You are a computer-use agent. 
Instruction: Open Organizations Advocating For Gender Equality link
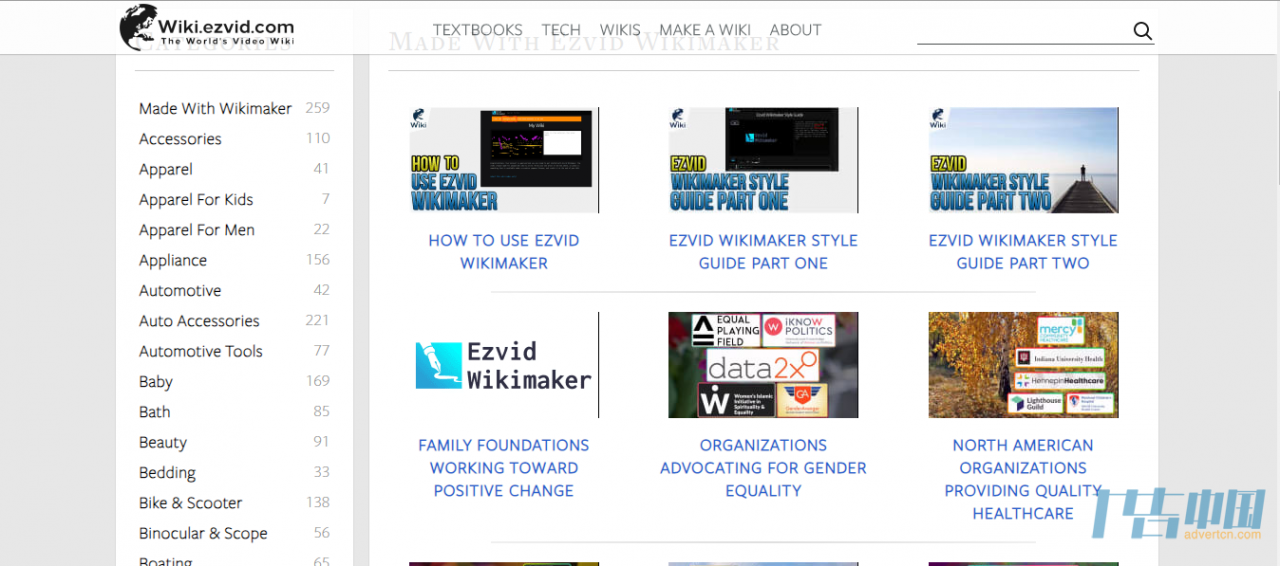(x=763, y=468)
